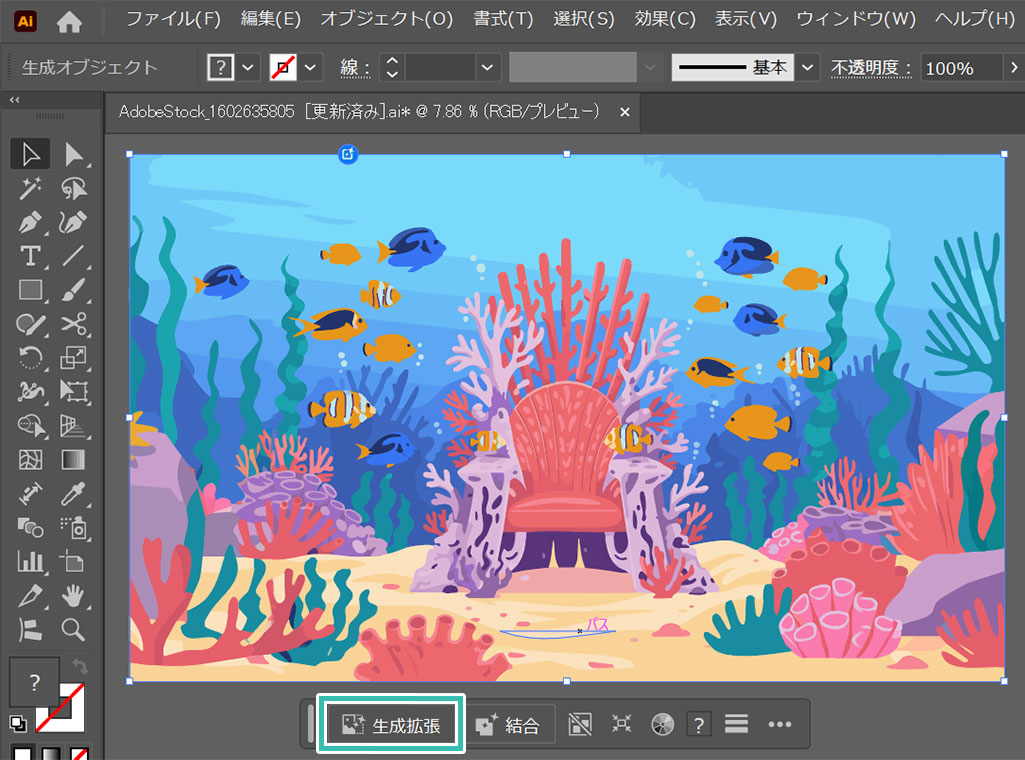This screenshot has height=760, width=1025.
Task: Select the Type tool
Action: pyautogui.click(x=30, y=256)
